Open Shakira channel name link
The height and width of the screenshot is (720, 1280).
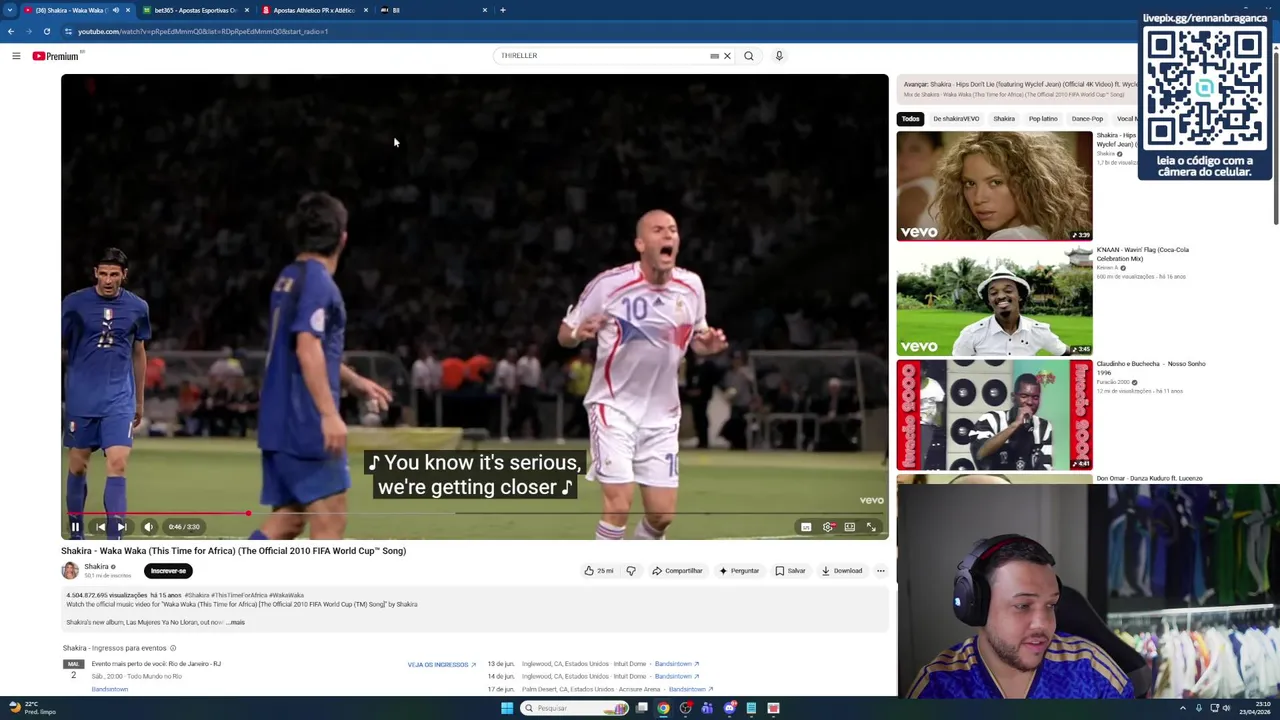pos(97,567)
